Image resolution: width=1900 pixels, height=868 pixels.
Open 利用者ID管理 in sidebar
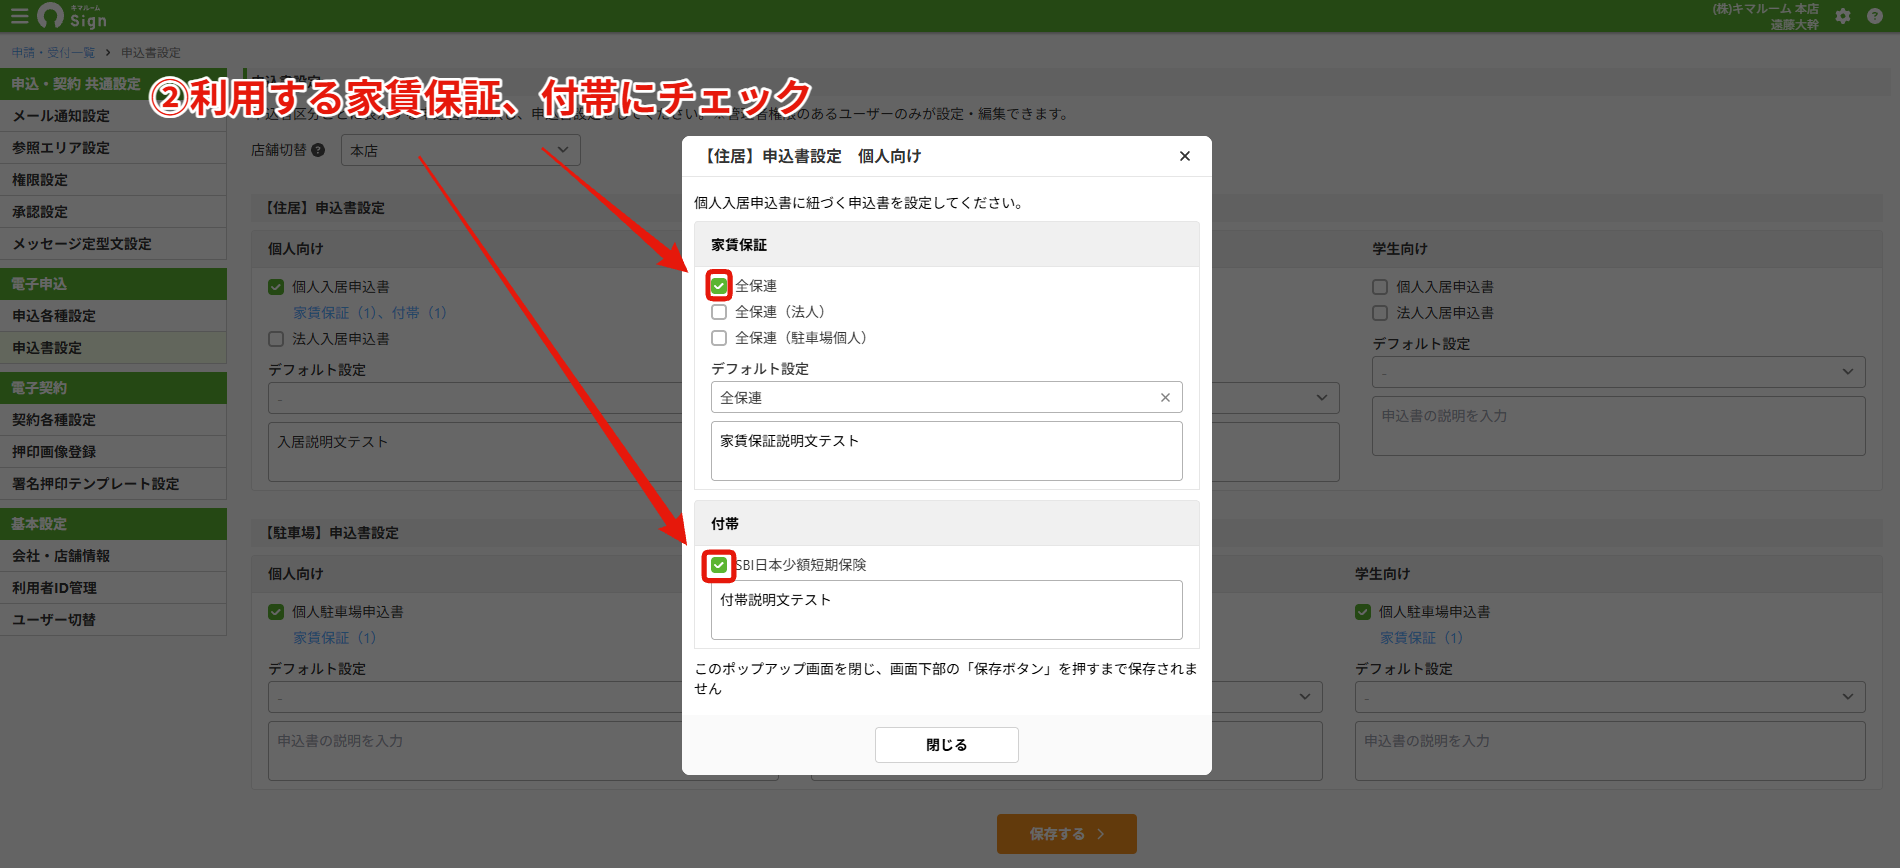coord(113,588)
